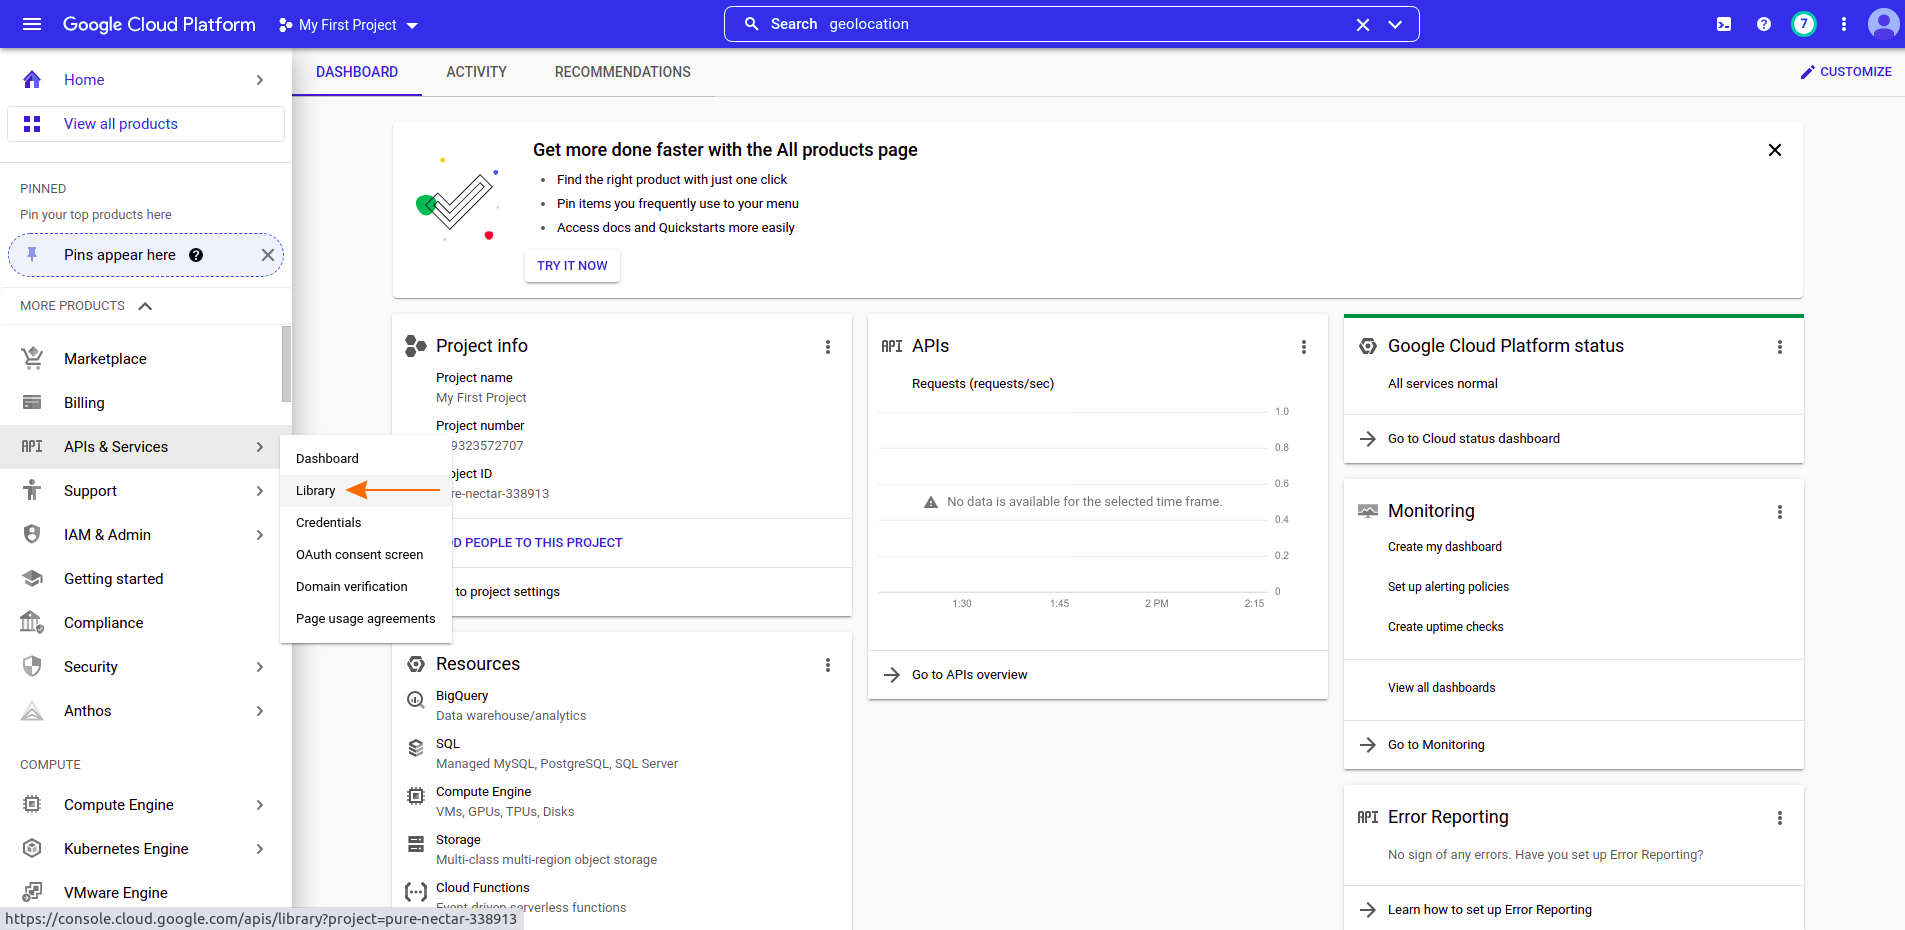
Task: Click the View all products grid icon
Action: [x=32, y=124]
